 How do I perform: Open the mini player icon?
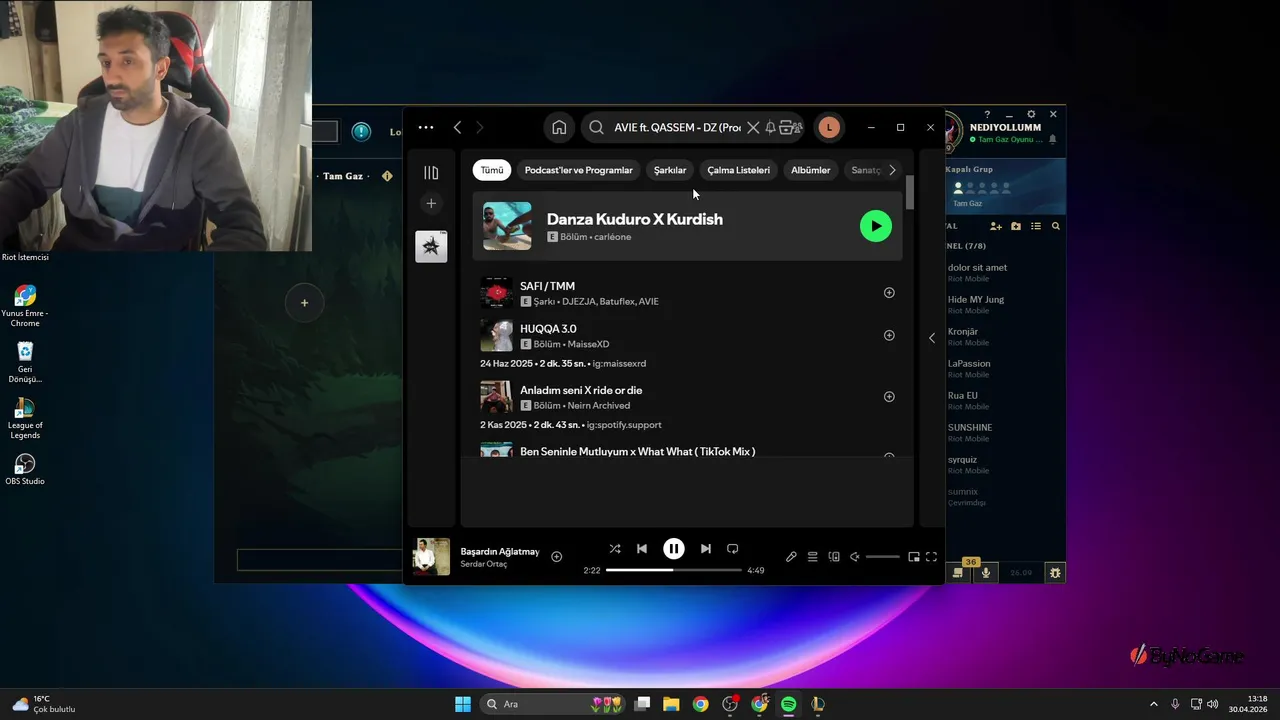914,557
